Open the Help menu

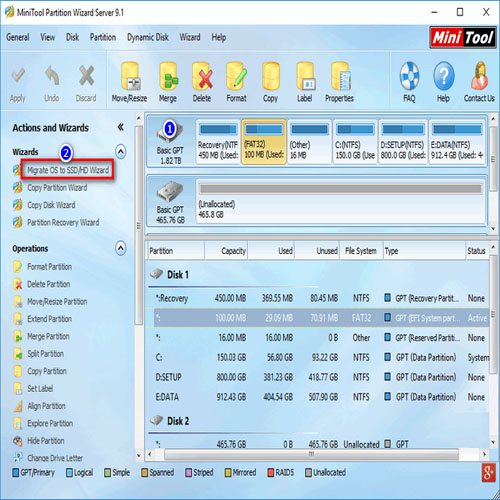(x=219, y=37)
